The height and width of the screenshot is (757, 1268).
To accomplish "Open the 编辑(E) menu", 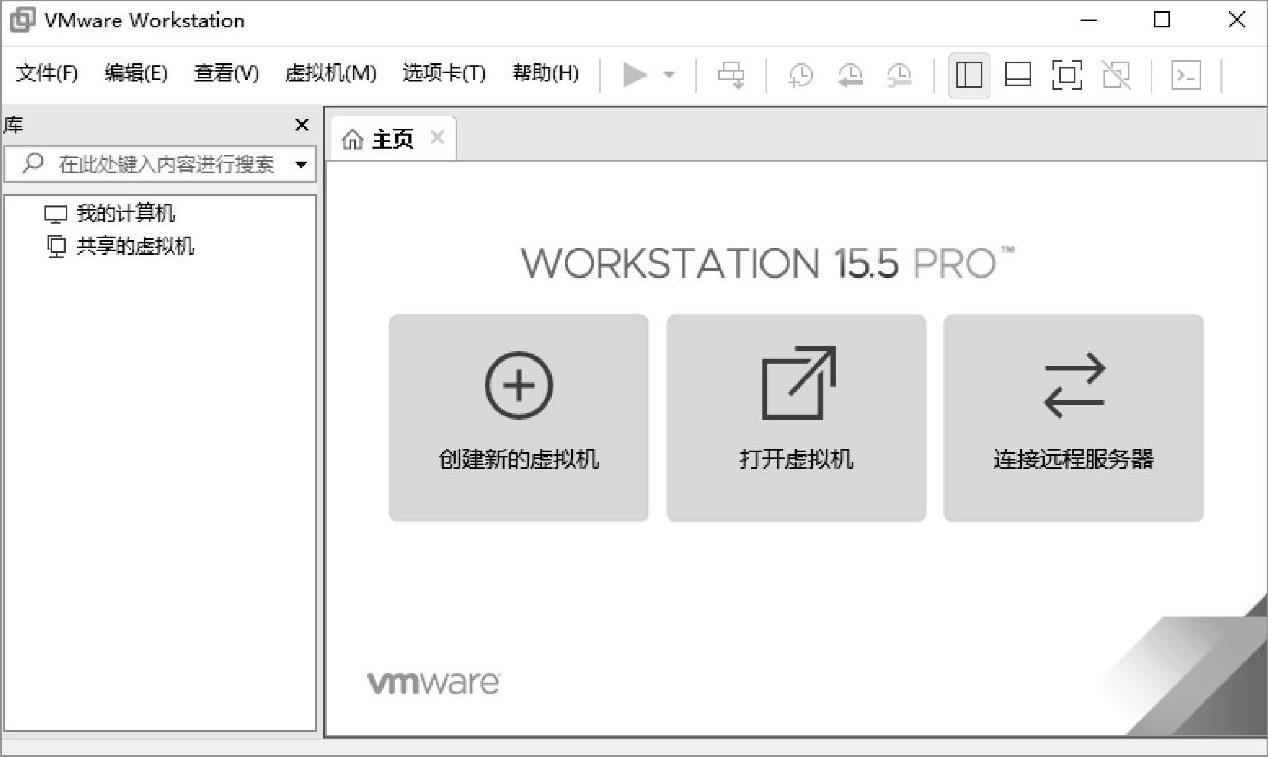I will [x=136, y=73].
